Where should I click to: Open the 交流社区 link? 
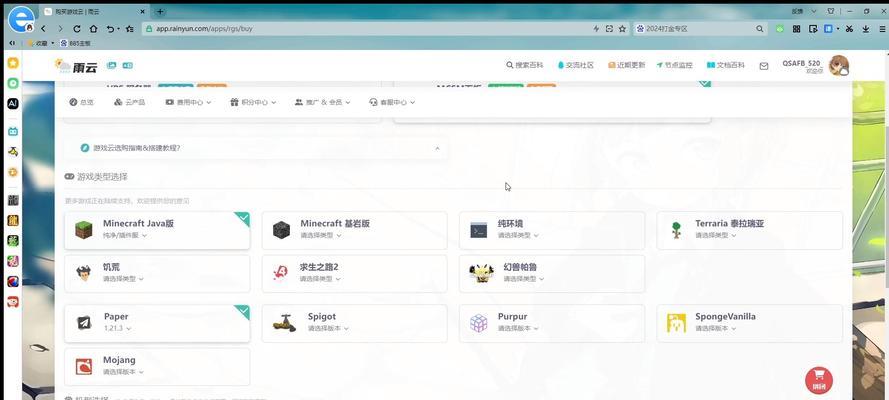click(x=575, y=66)
